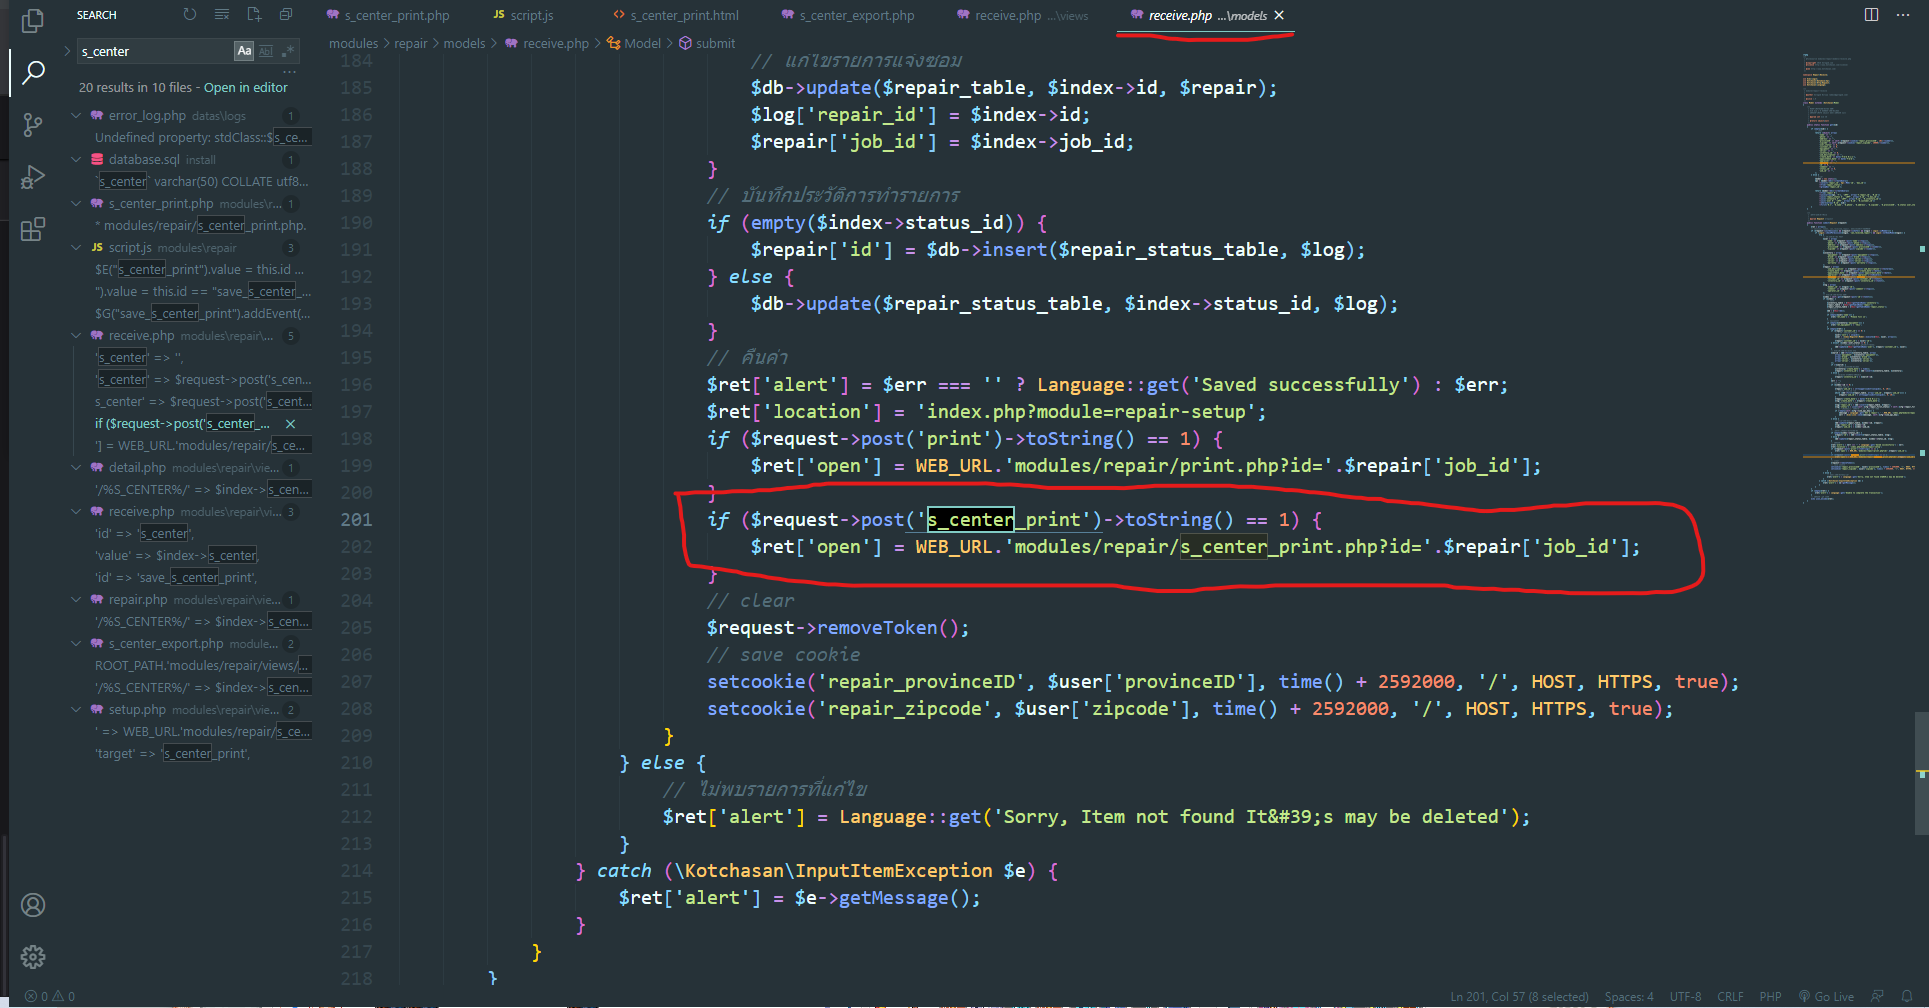Collapse database.sql search result group
Image resolution: width=1929 pixels, height=1008 pixels.
click(x=76, y=160)
